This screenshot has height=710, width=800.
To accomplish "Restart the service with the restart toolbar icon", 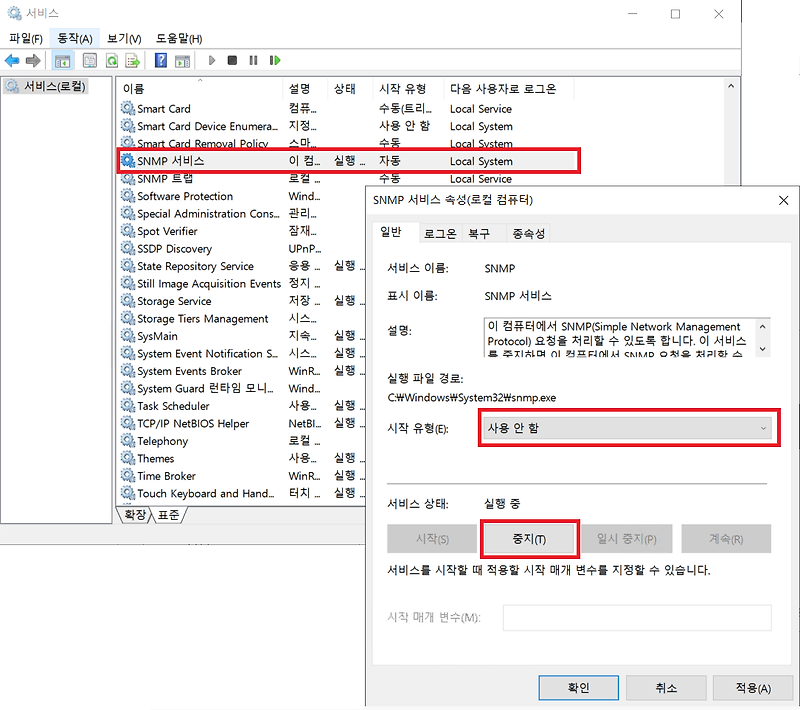I will tap(273, 60).
